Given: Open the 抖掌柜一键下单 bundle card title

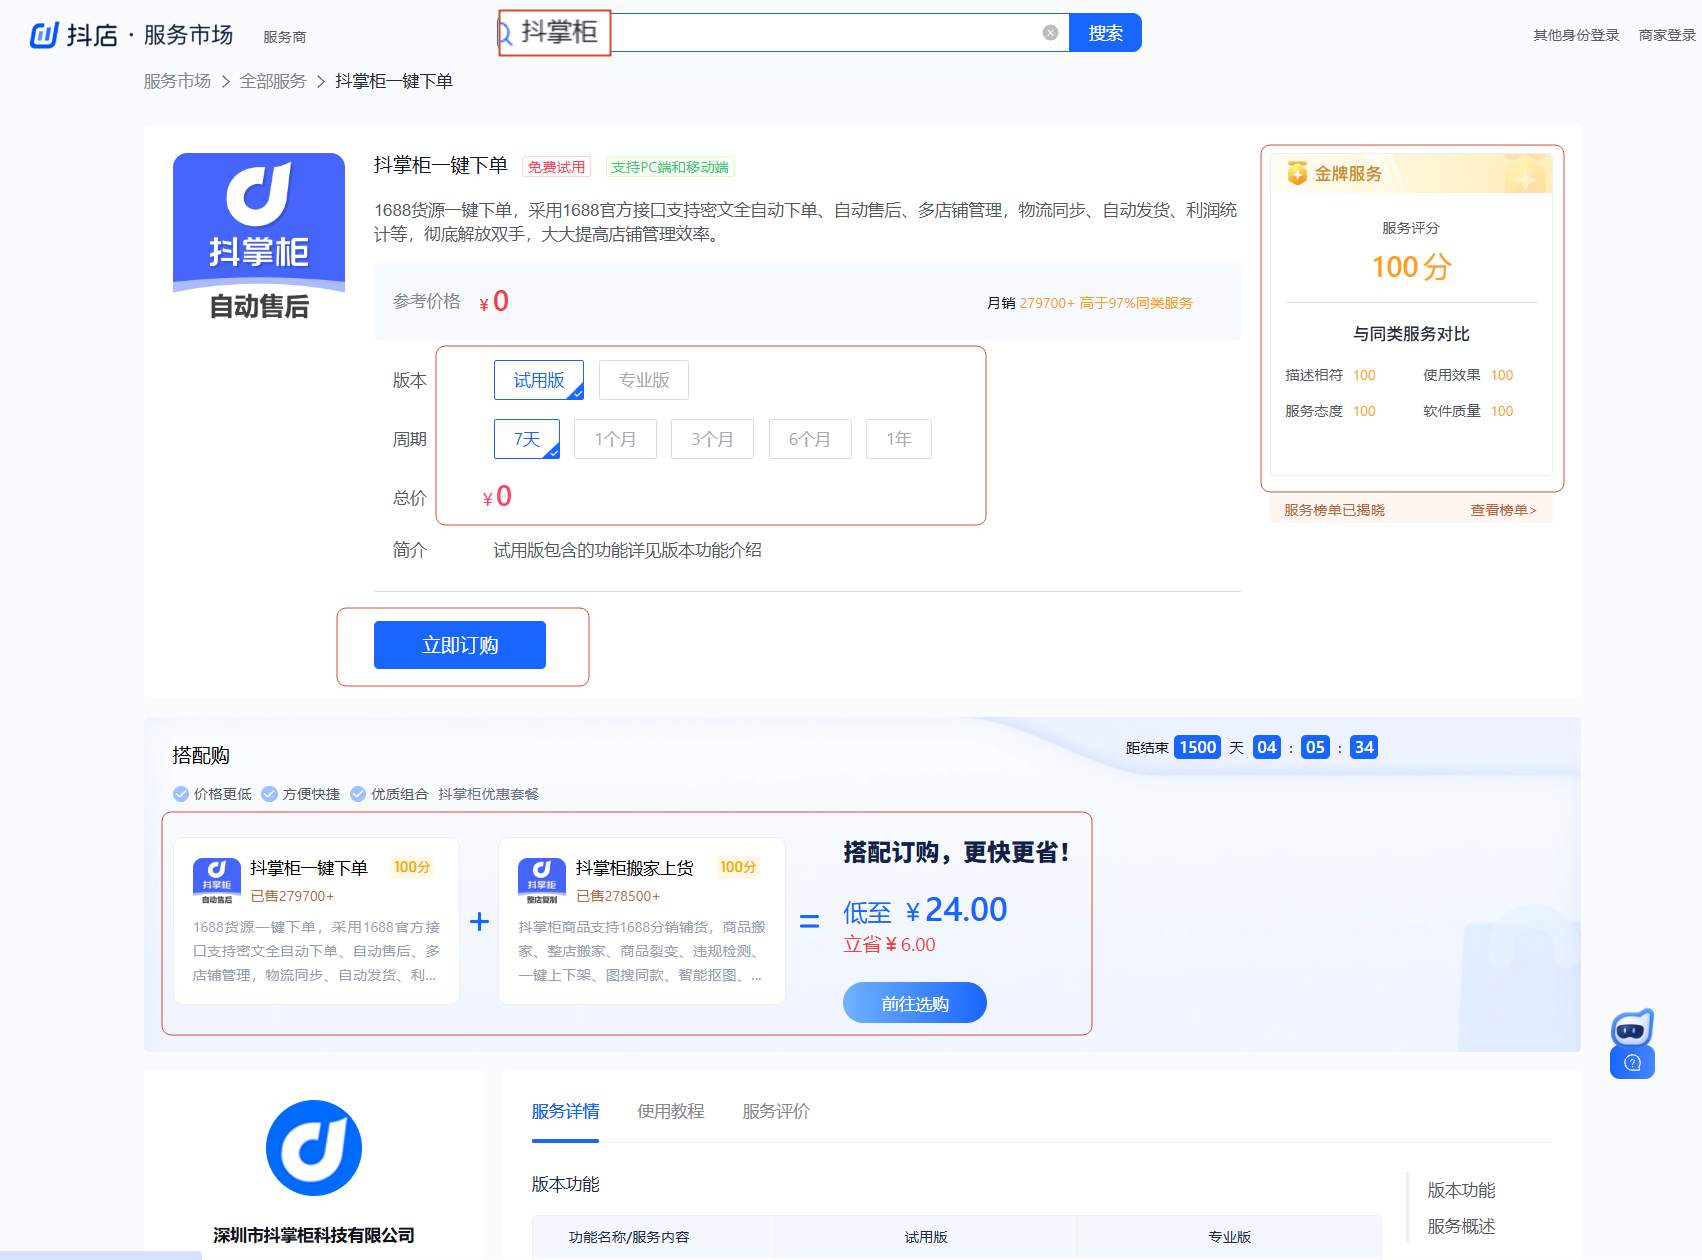Looking at the screenshot, I should [x=309, y=868].
